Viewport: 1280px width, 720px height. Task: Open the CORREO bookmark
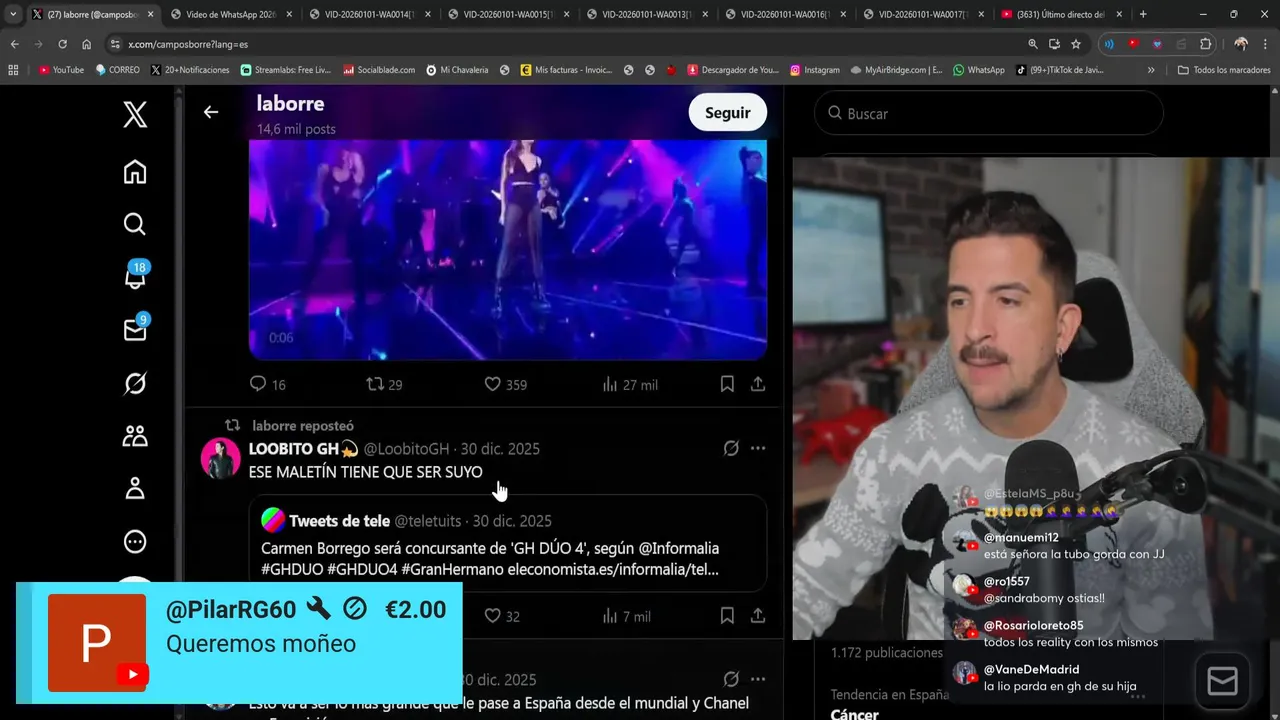(118, 70)
